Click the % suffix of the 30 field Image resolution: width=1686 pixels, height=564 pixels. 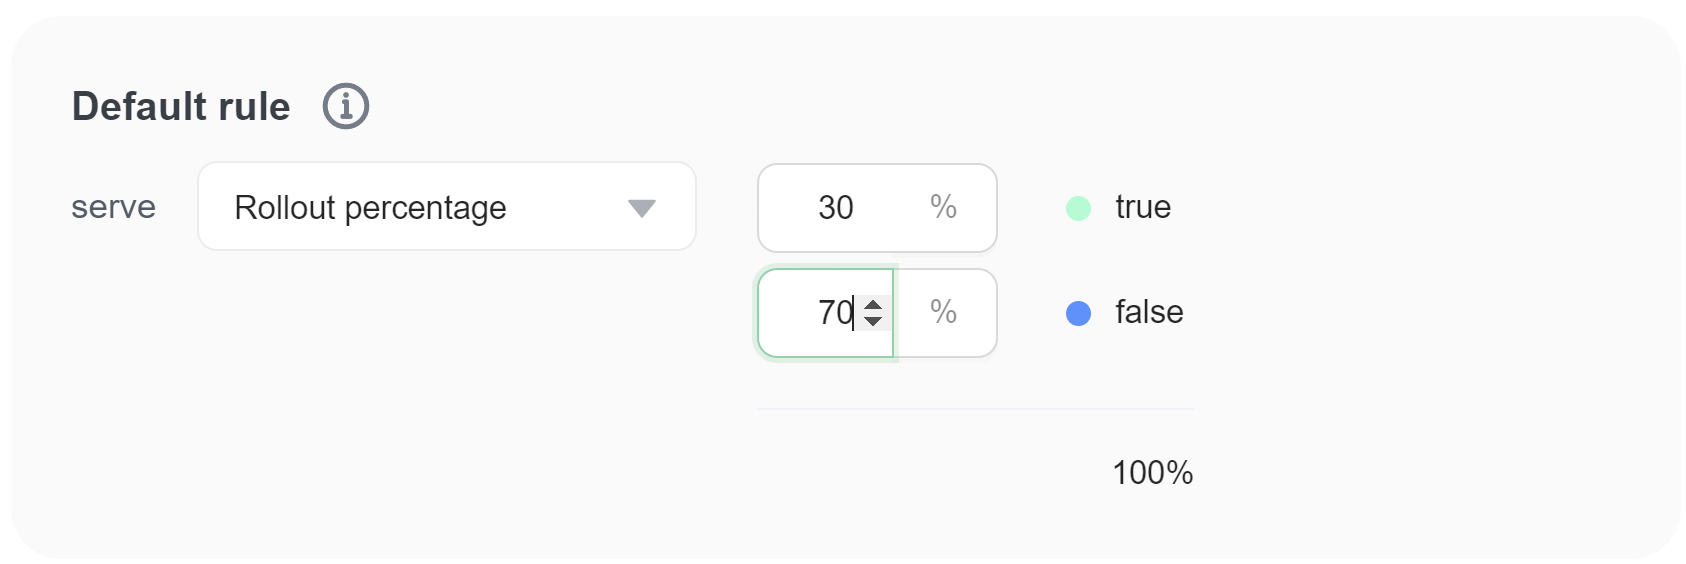tap(943, 207)
